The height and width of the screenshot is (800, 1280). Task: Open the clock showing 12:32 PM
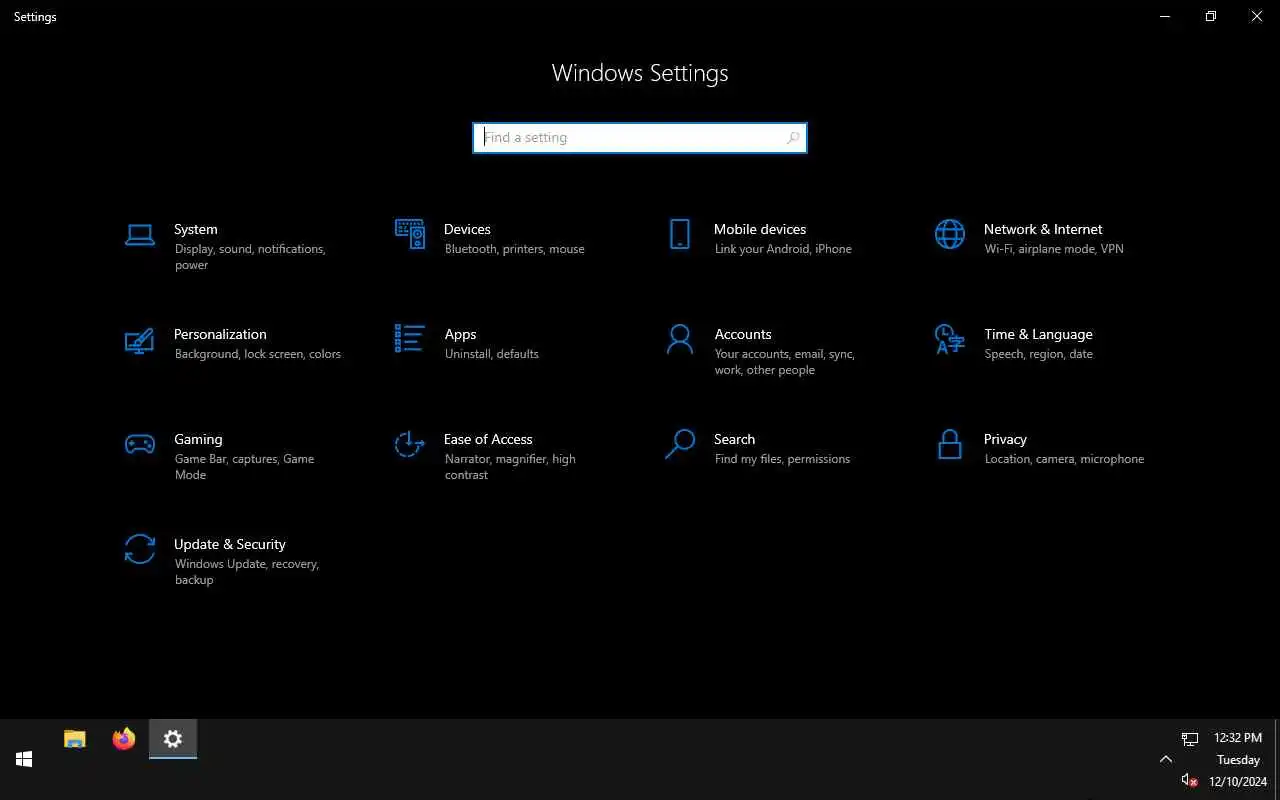pos(1238,738)
